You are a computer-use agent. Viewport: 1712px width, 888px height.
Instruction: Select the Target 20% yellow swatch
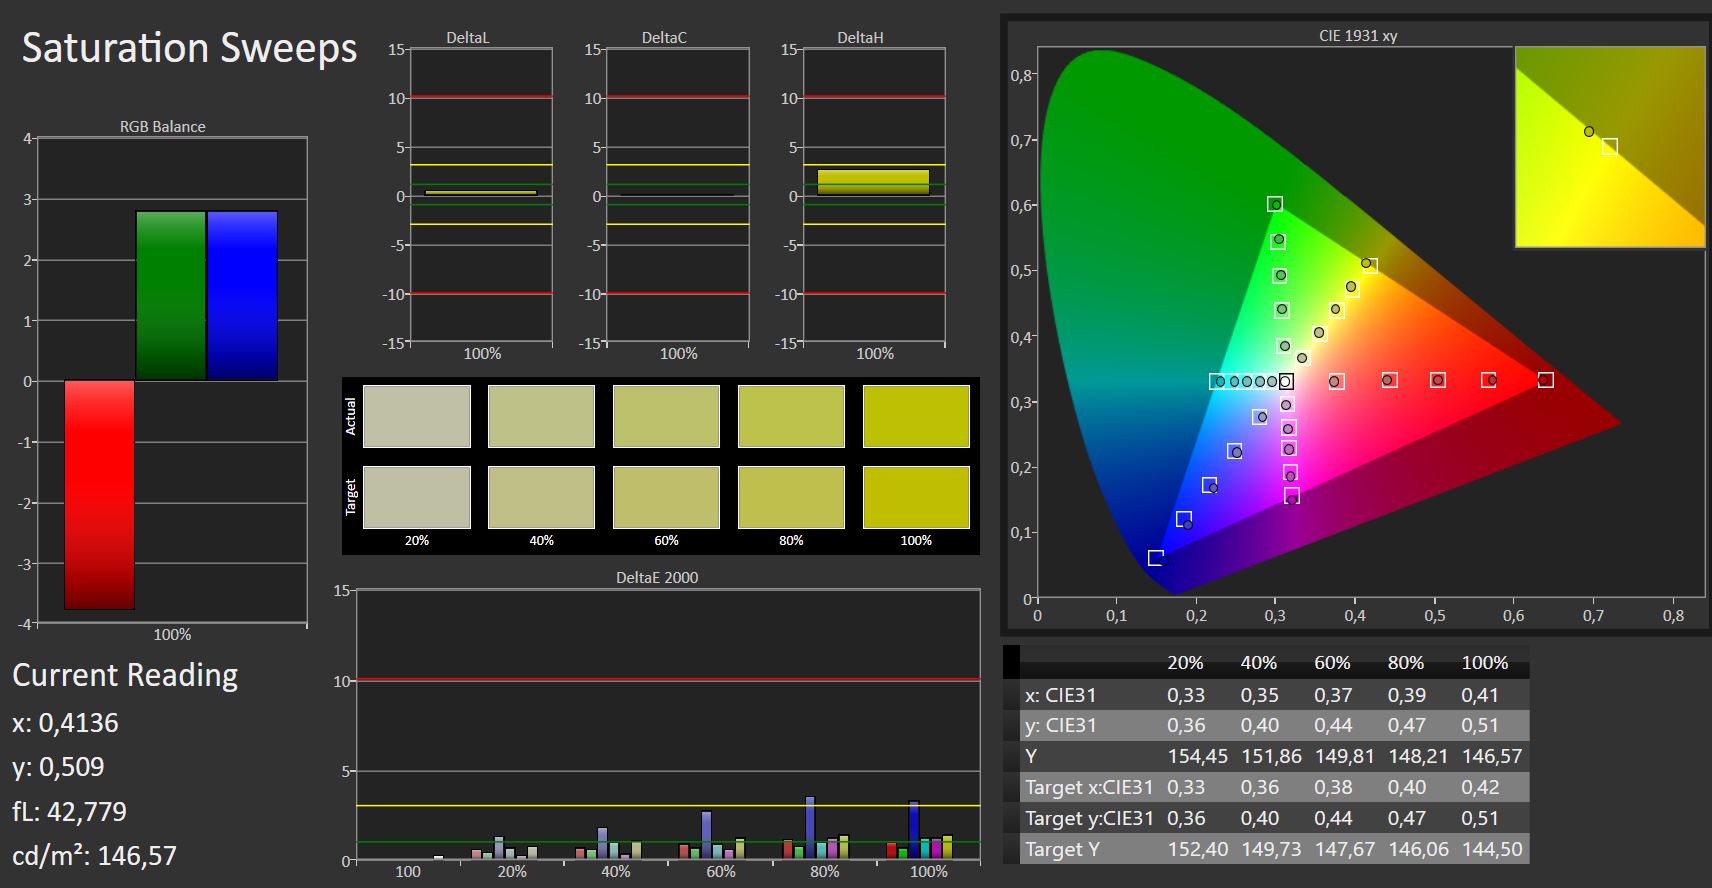coord(417,497)
